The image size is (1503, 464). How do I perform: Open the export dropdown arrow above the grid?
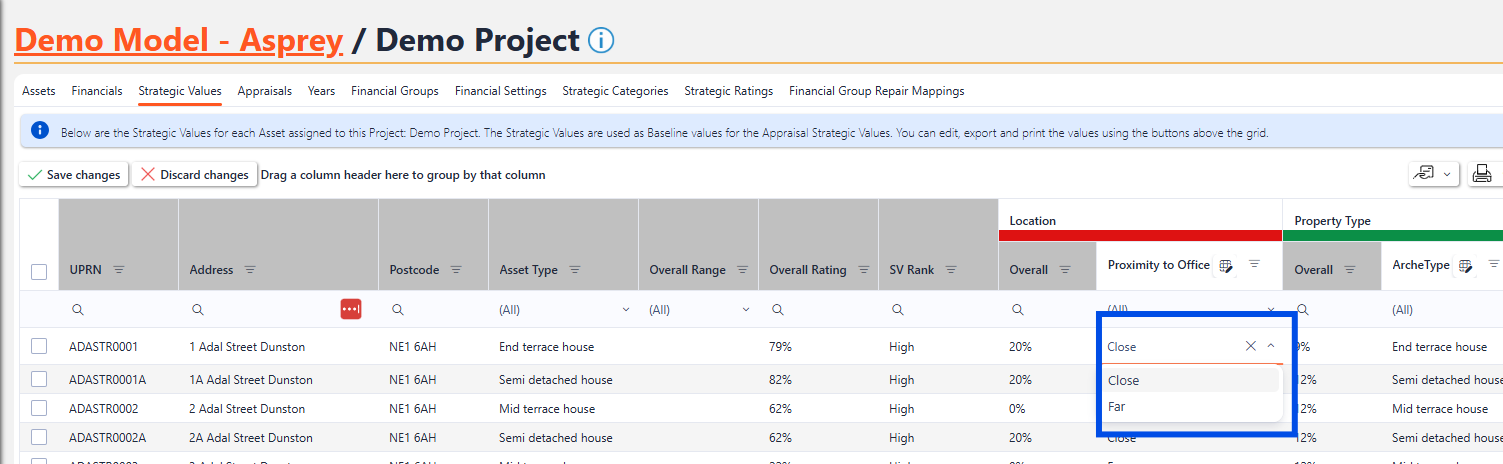tap(1447, 174)
